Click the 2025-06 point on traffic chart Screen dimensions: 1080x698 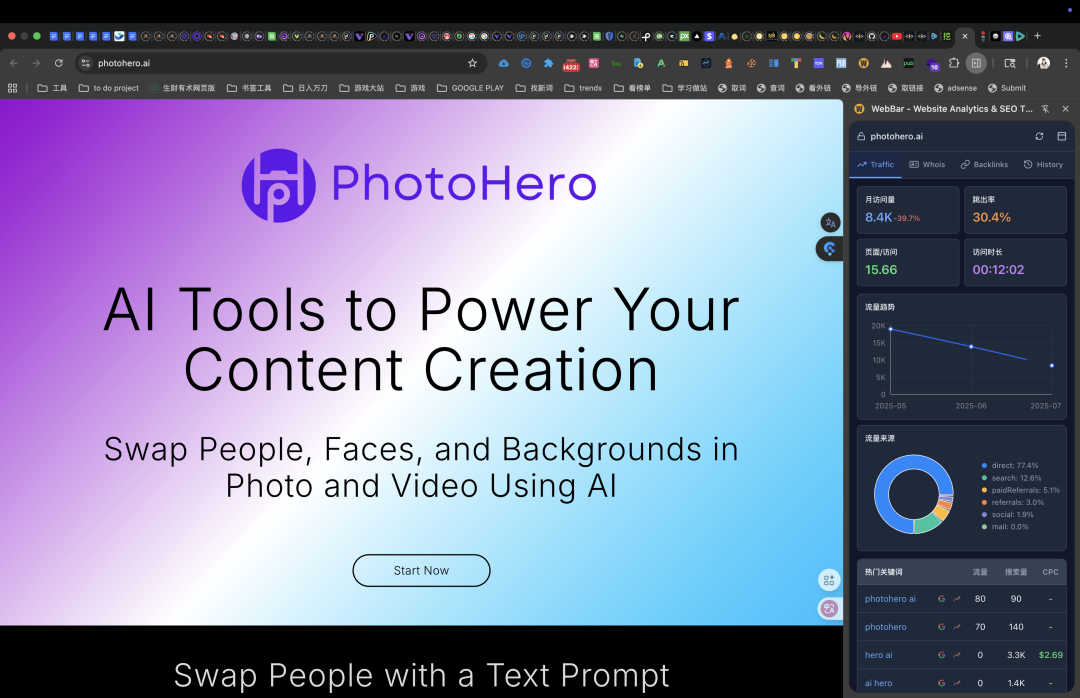[x=971, y=347]
